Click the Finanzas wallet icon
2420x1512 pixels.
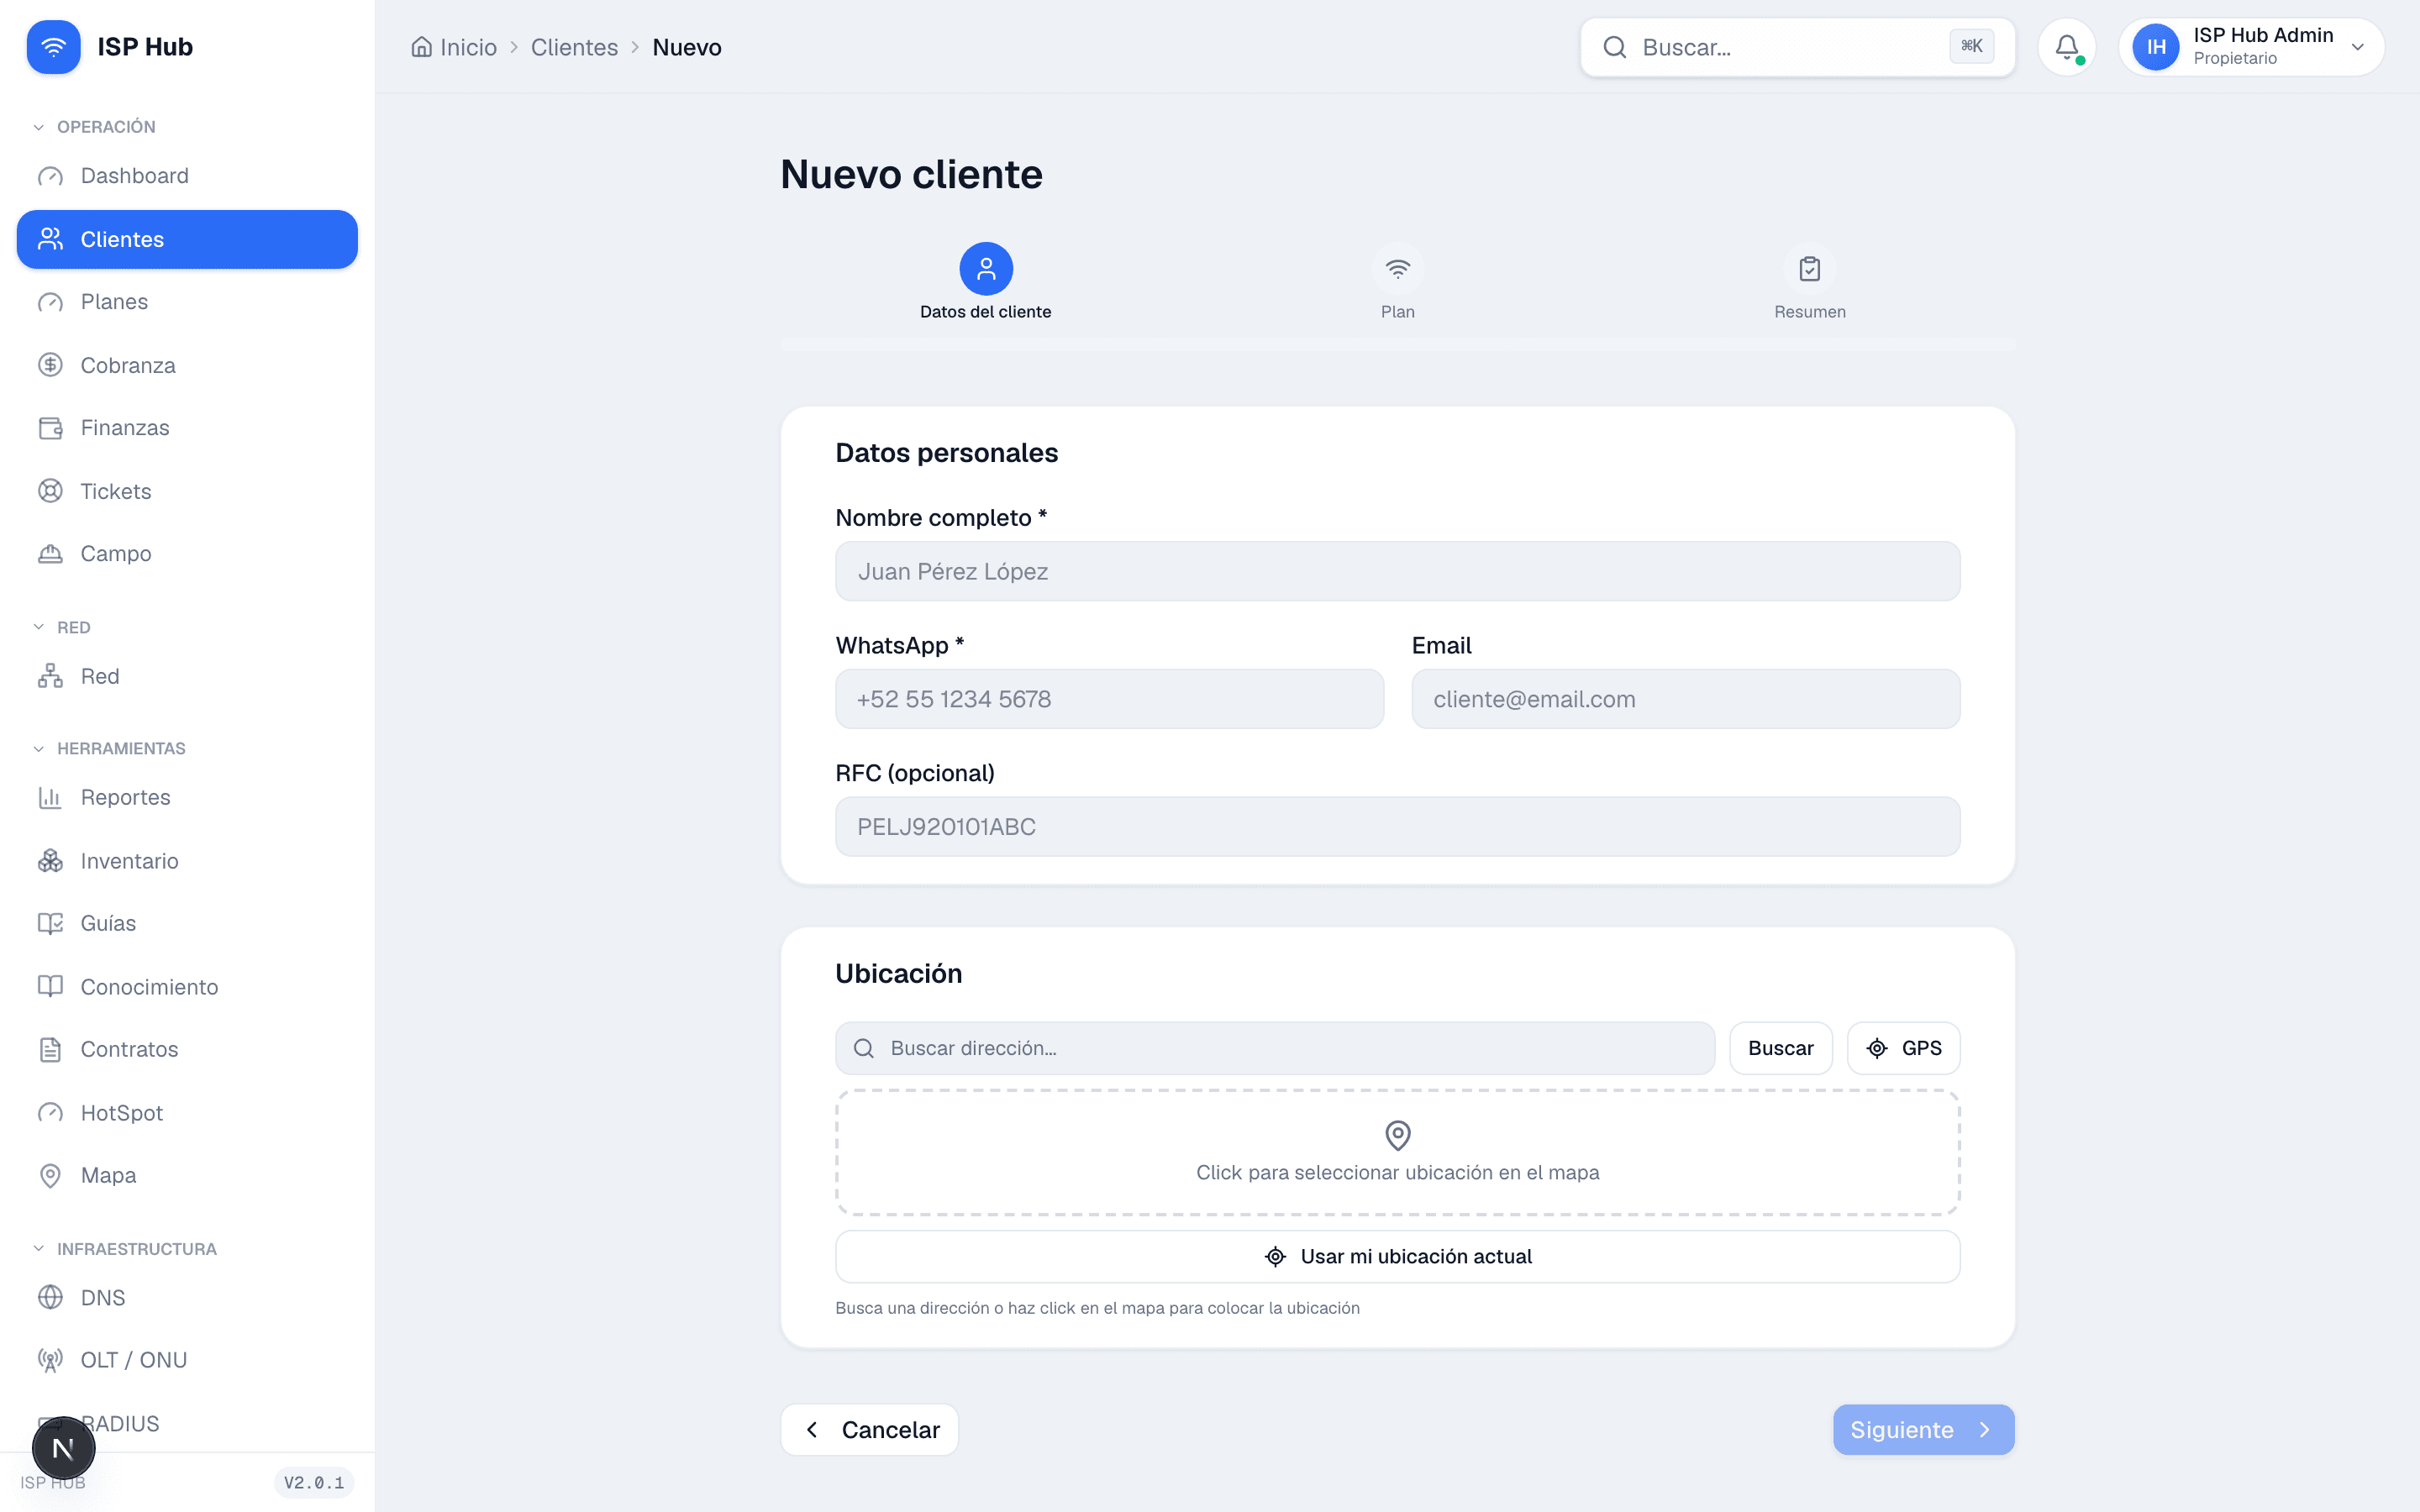50,428
